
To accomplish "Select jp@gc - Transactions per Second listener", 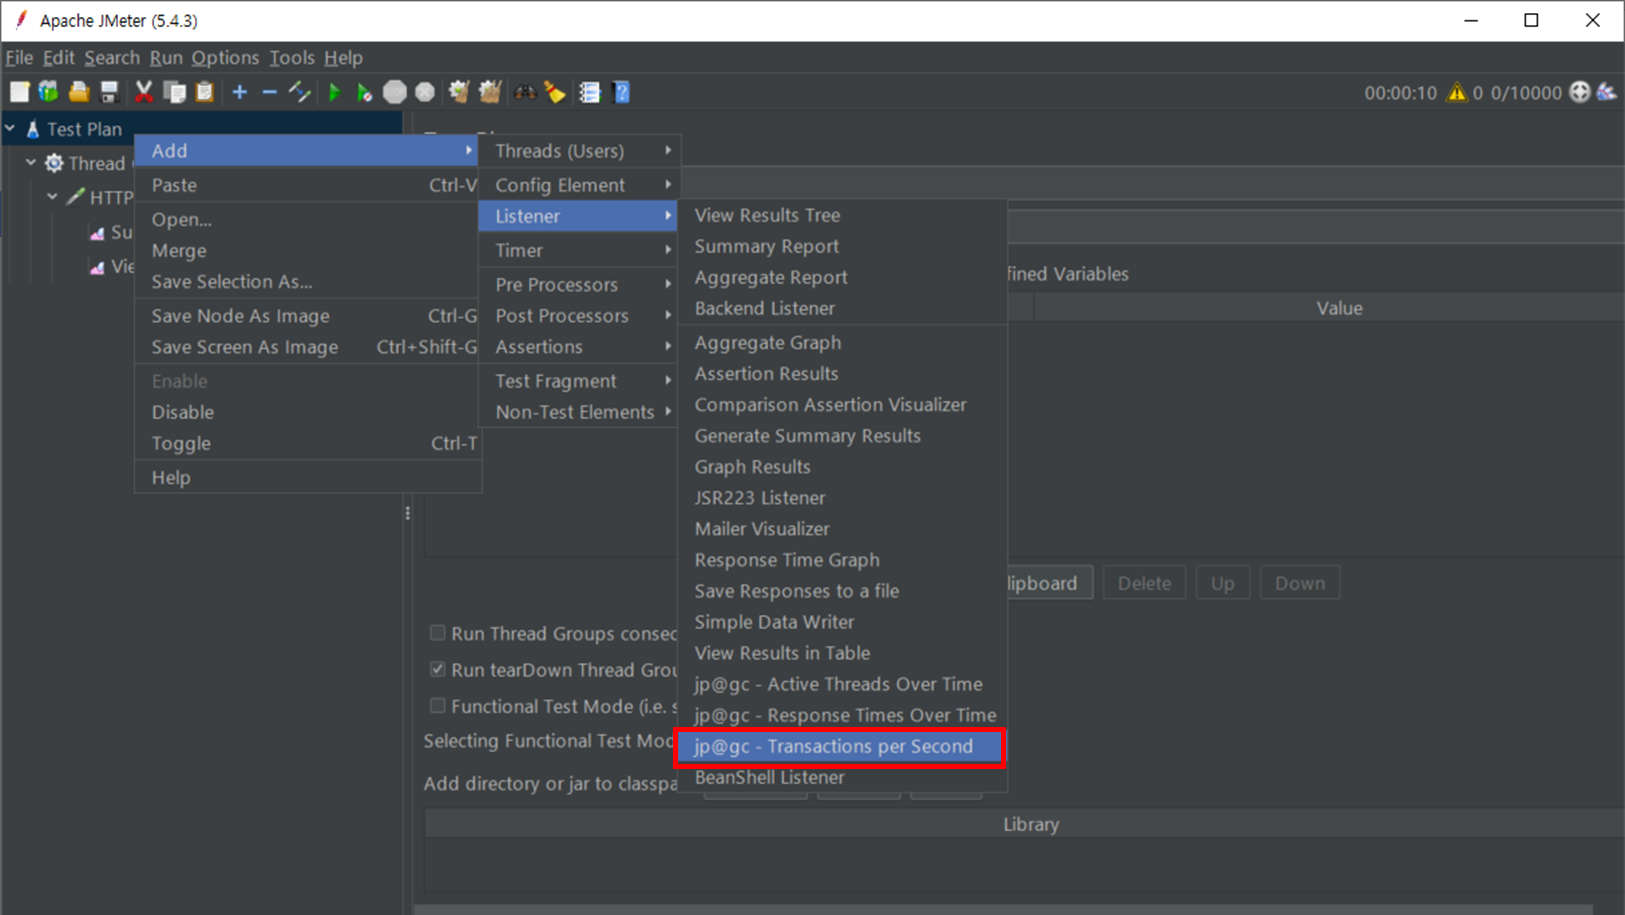I will tap(840, 746).
